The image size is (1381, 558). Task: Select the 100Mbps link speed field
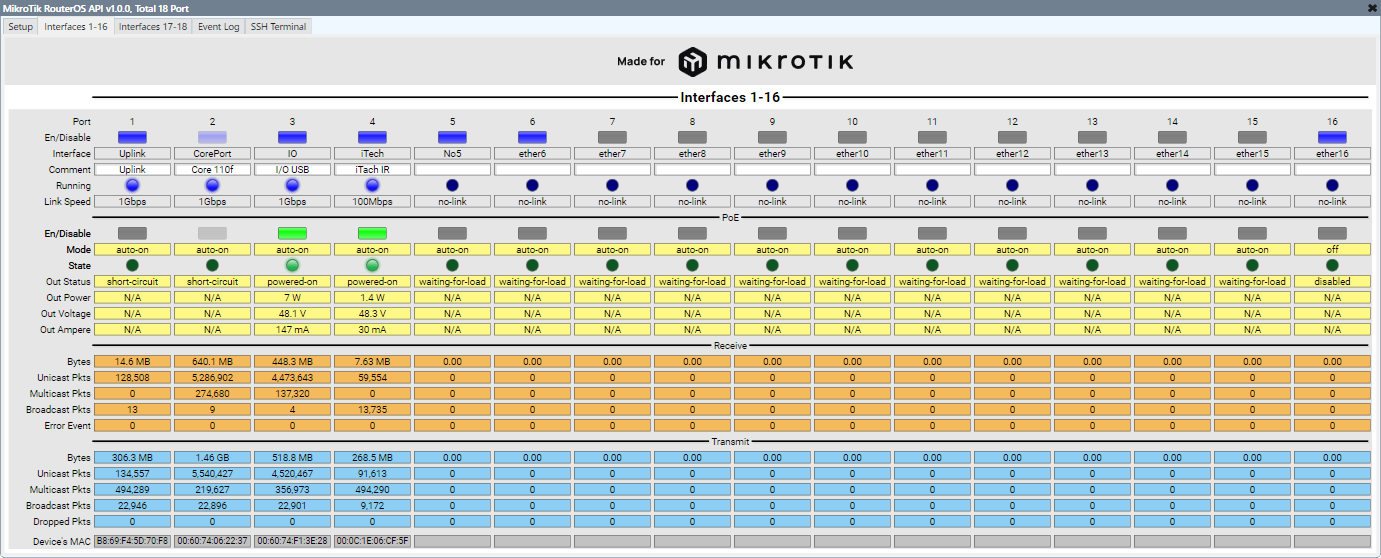[x=372, y=202]
